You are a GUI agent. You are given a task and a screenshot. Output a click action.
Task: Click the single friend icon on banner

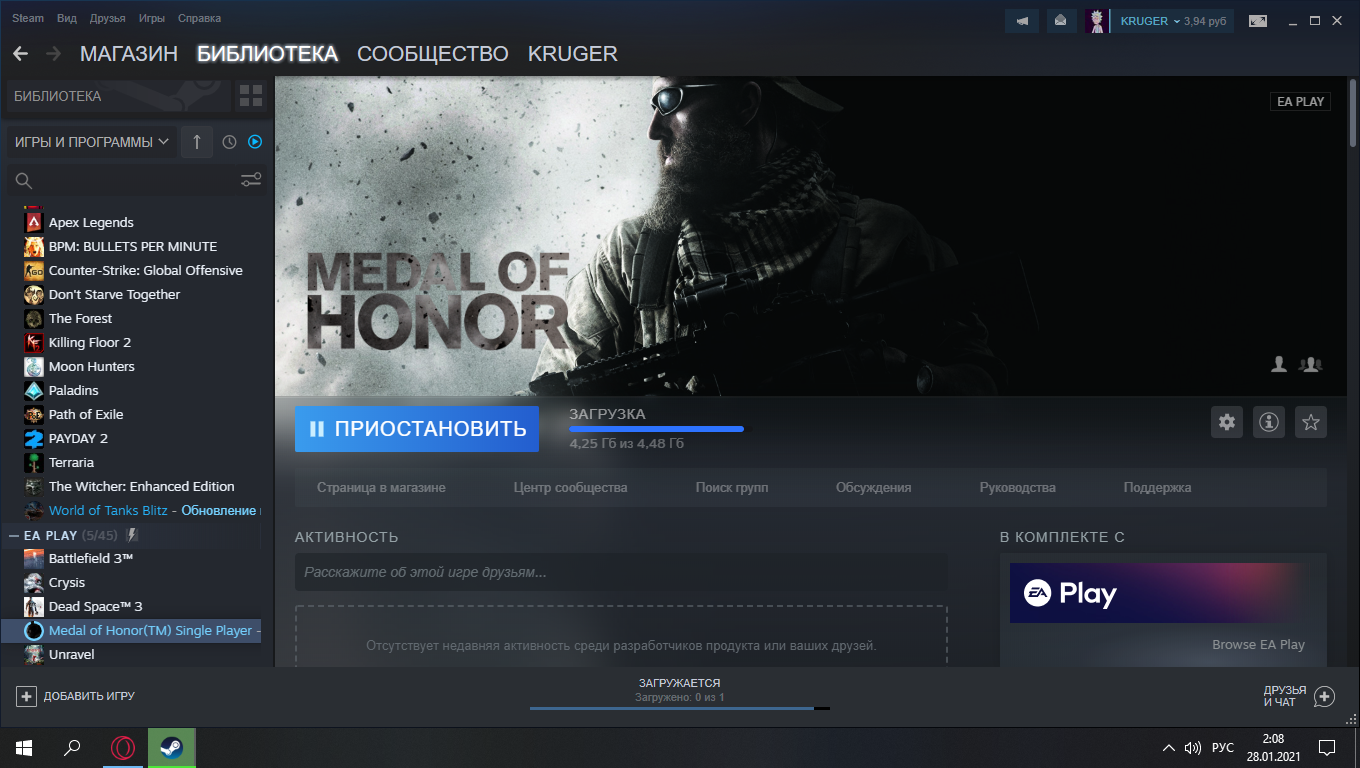(1279, 364)
